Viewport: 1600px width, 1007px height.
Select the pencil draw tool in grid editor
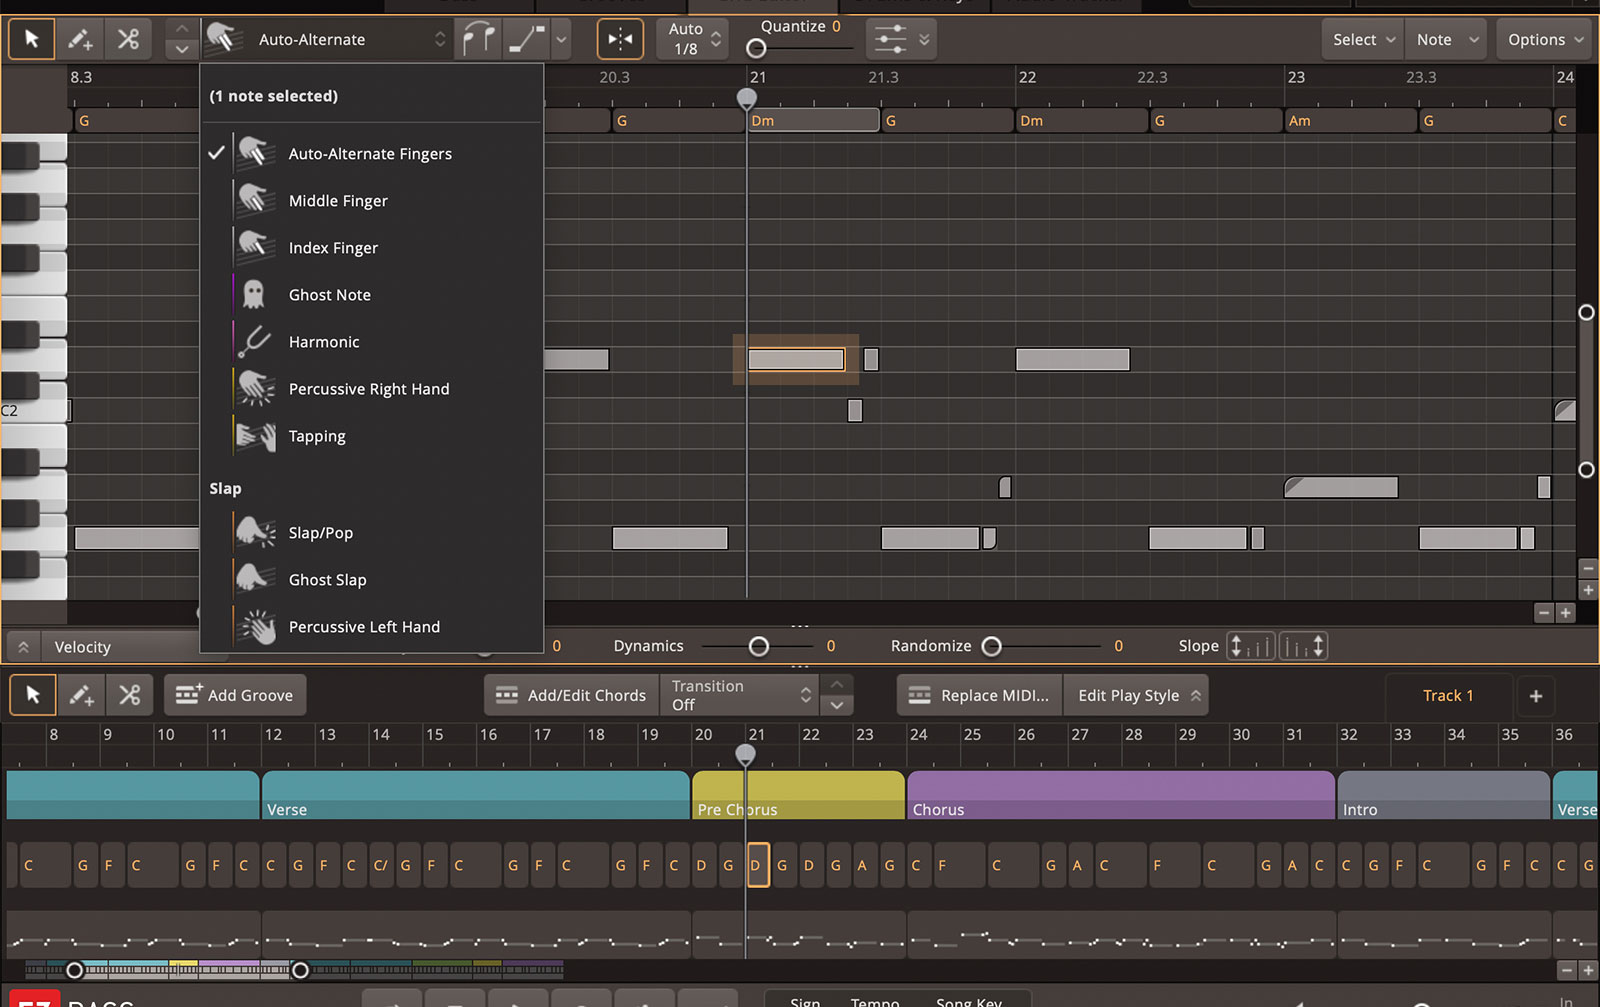79,40
